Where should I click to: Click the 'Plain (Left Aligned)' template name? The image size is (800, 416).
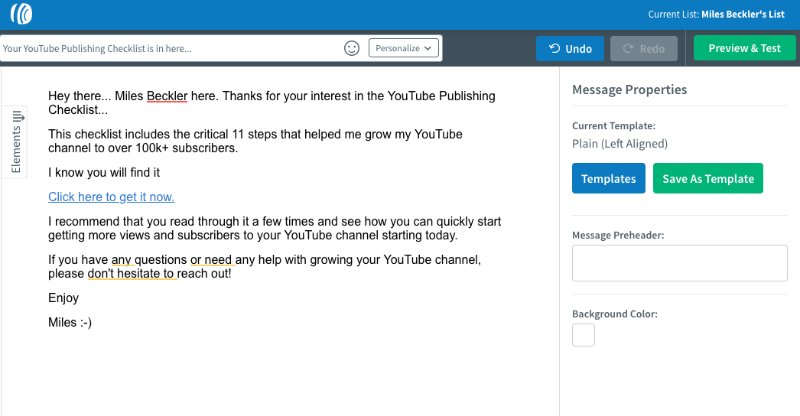click(x=620, y=144)
